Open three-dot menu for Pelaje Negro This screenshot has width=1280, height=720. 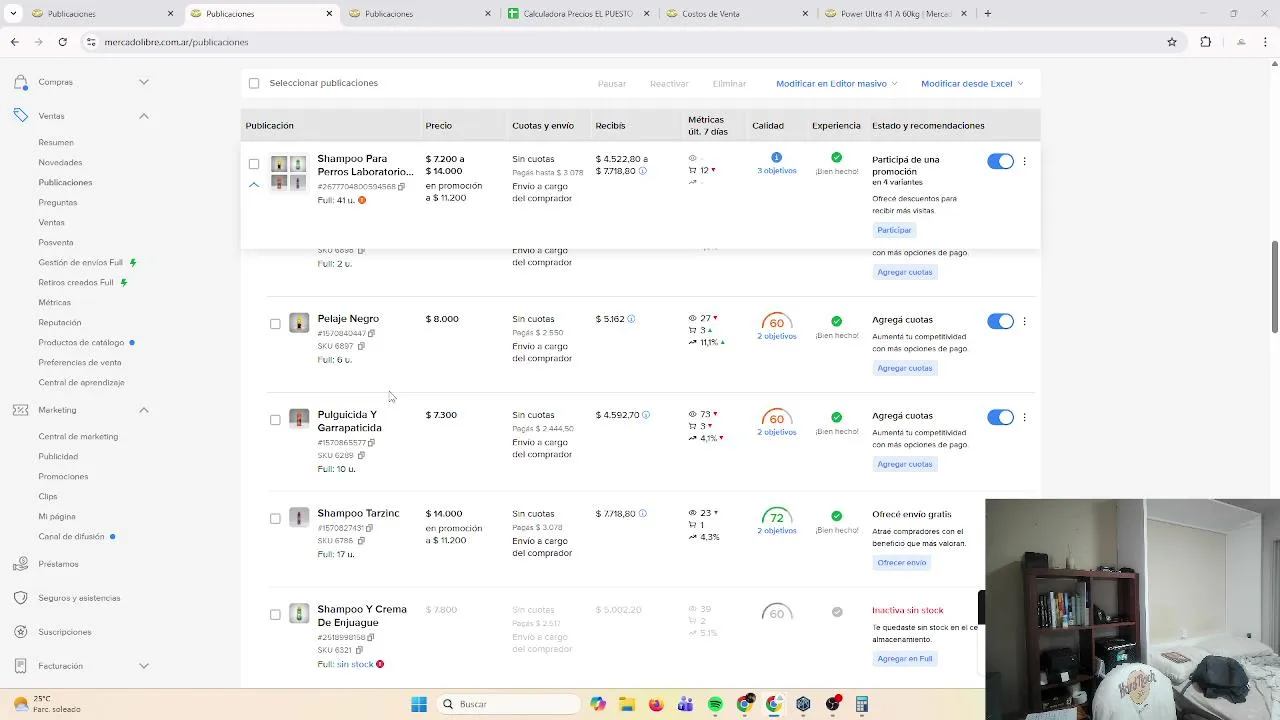pyautogui.click(x=1024, y=321)
